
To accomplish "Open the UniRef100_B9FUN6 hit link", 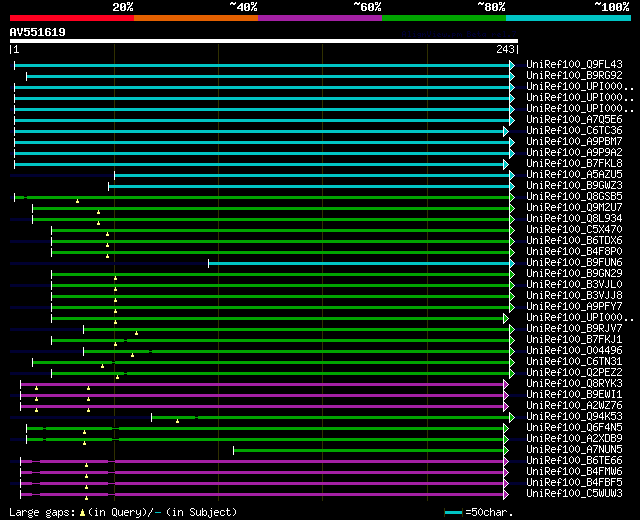I will pos(575,263).
